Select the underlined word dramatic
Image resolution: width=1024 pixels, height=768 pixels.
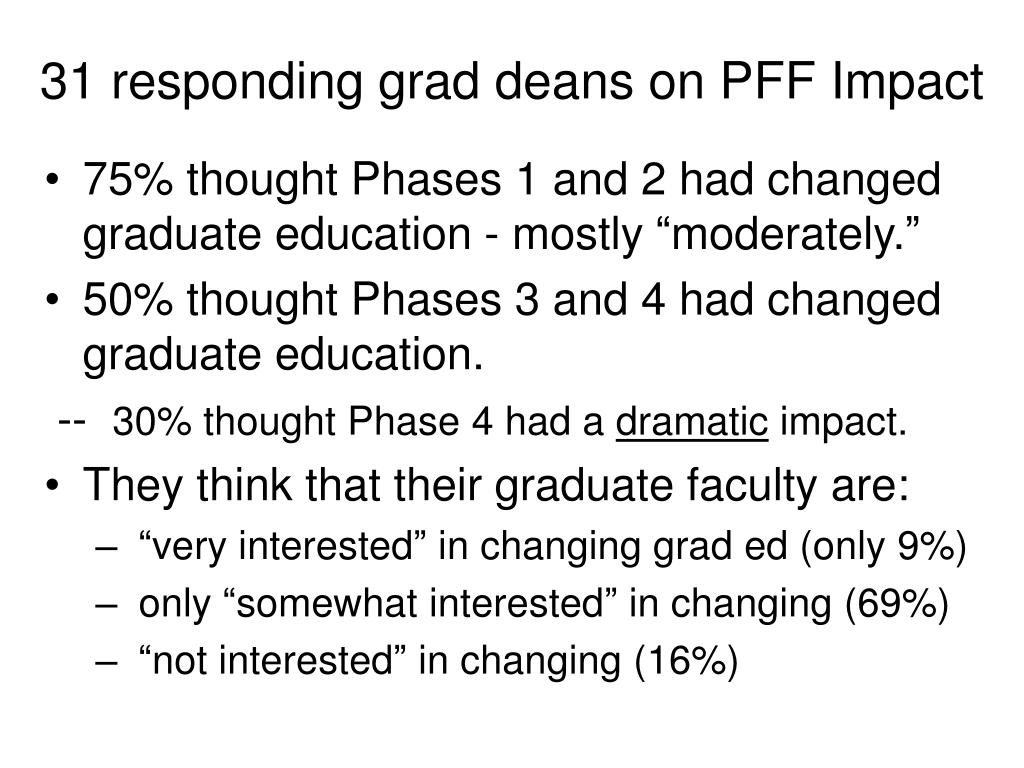point(692,421)
